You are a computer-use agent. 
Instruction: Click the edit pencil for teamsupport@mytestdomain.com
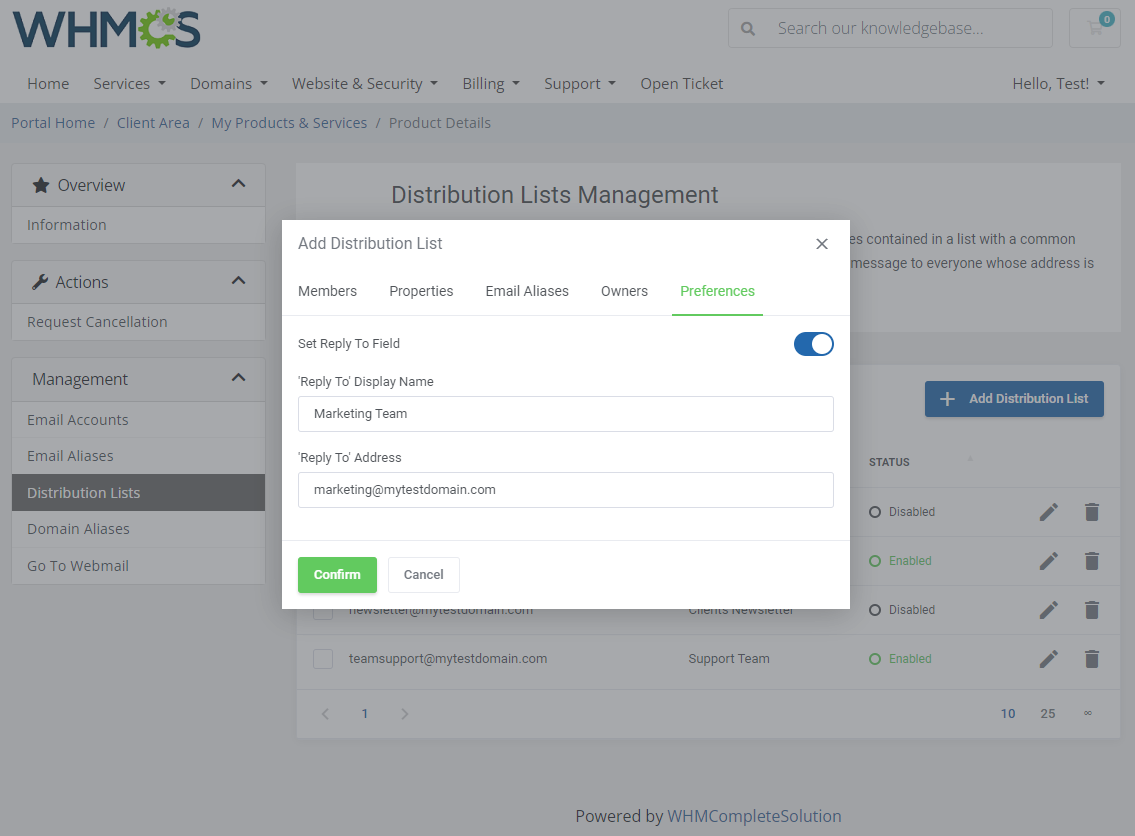[1048, 659]
